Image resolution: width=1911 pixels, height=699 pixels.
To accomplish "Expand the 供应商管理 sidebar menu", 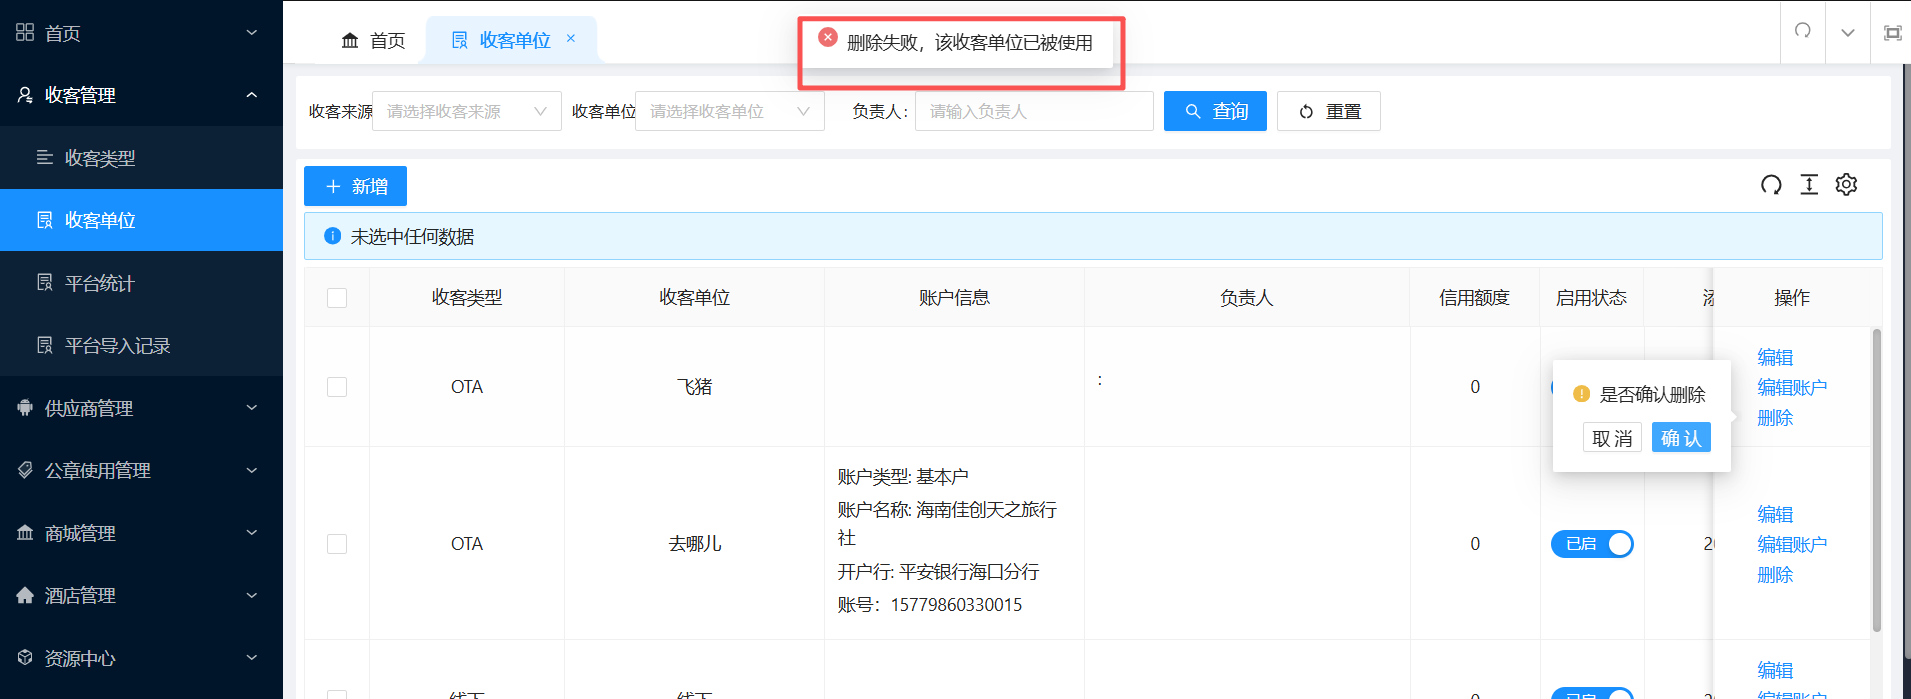I will [x=141, y=408].
